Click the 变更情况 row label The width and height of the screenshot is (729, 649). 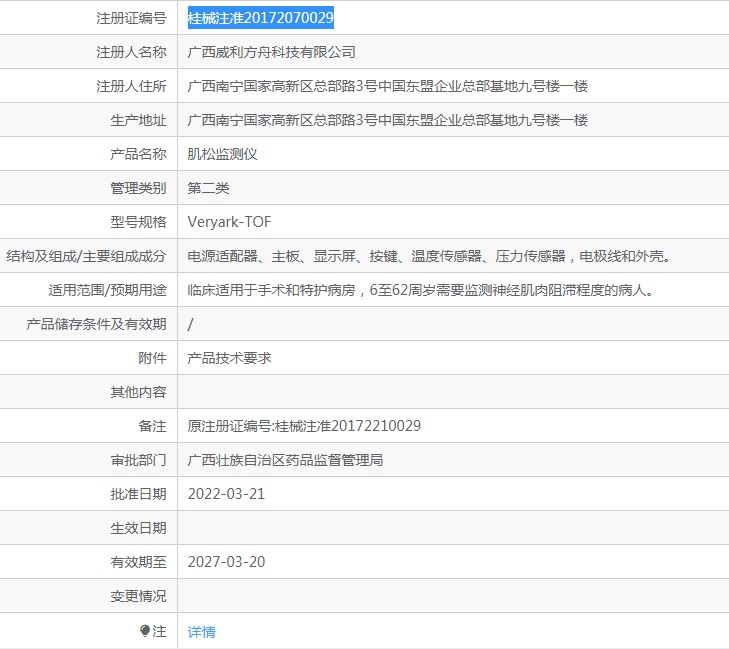pos(138,596)
